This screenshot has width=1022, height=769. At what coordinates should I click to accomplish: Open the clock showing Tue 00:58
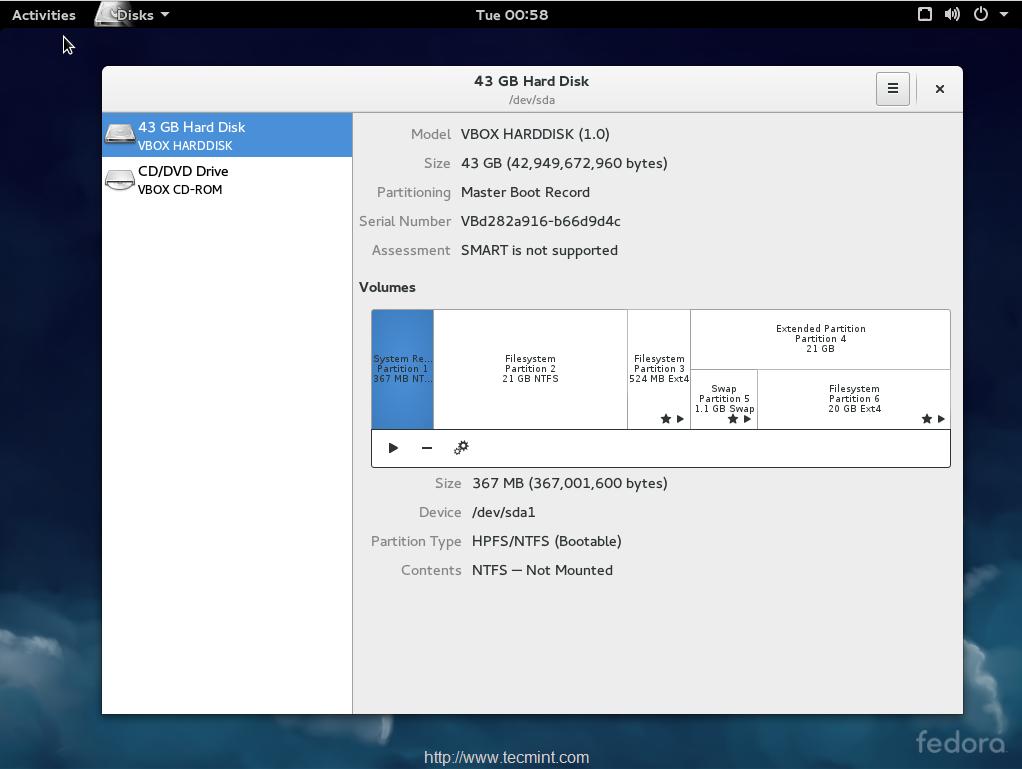(x=511, y=15)
